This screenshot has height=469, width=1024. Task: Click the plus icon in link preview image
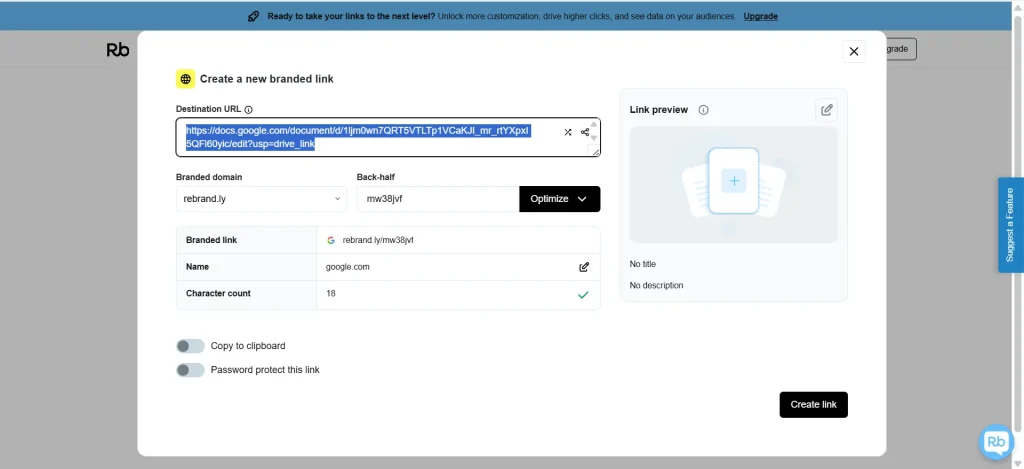point(734,181)
